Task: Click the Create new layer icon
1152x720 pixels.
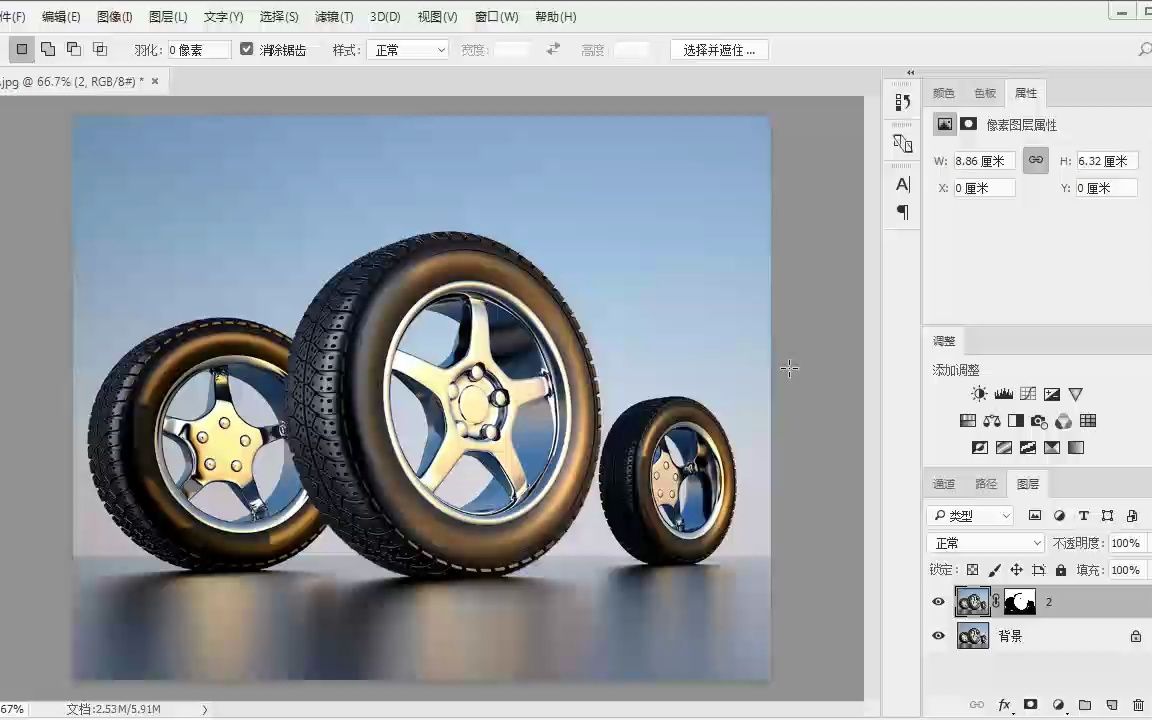Action: [1112, 705]
